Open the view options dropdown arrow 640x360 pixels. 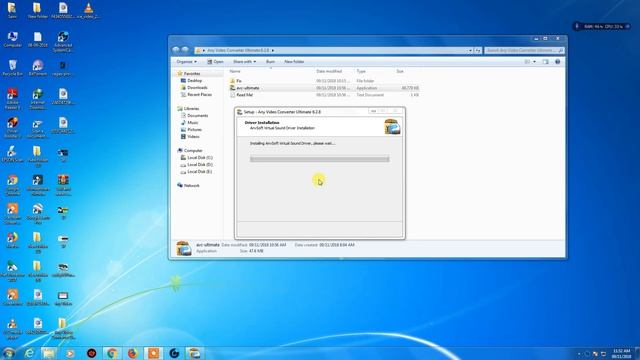click(x=534, y=62)
